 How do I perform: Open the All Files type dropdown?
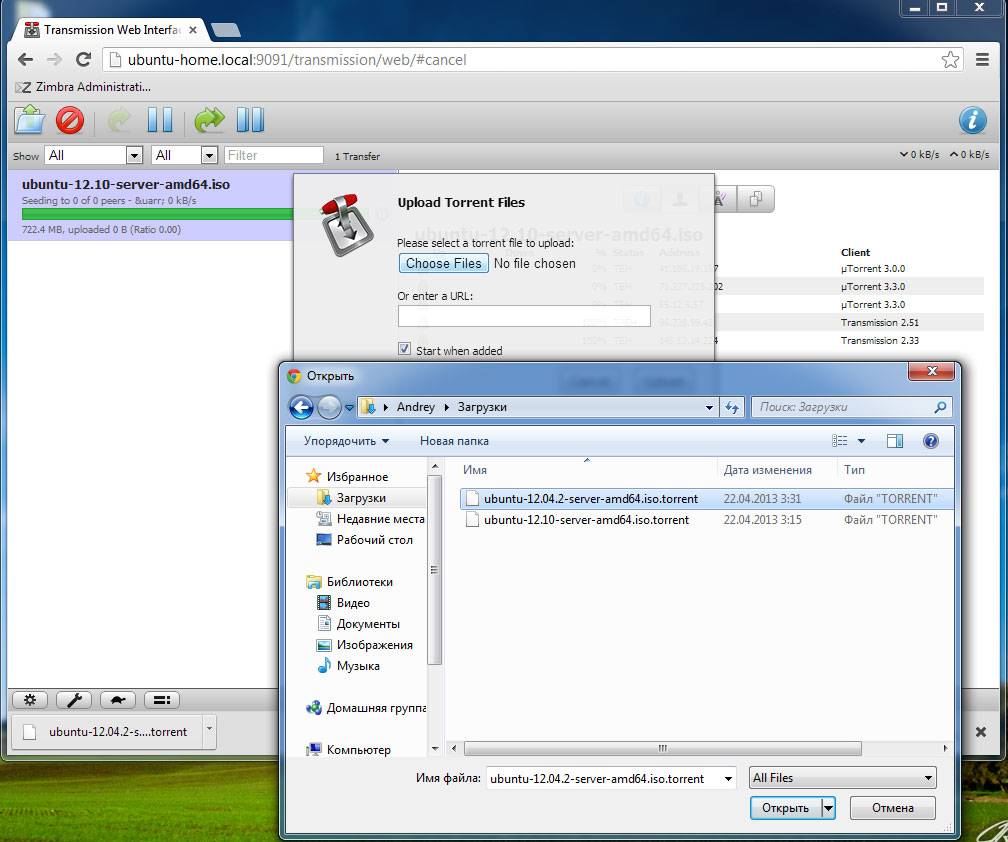[842, 778]
